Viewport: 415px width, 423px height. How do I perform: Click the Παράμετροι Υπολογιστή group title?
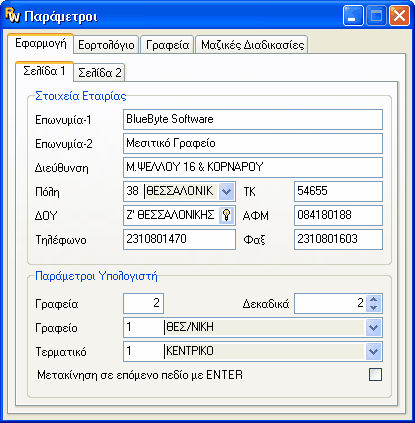click(96, 276)
